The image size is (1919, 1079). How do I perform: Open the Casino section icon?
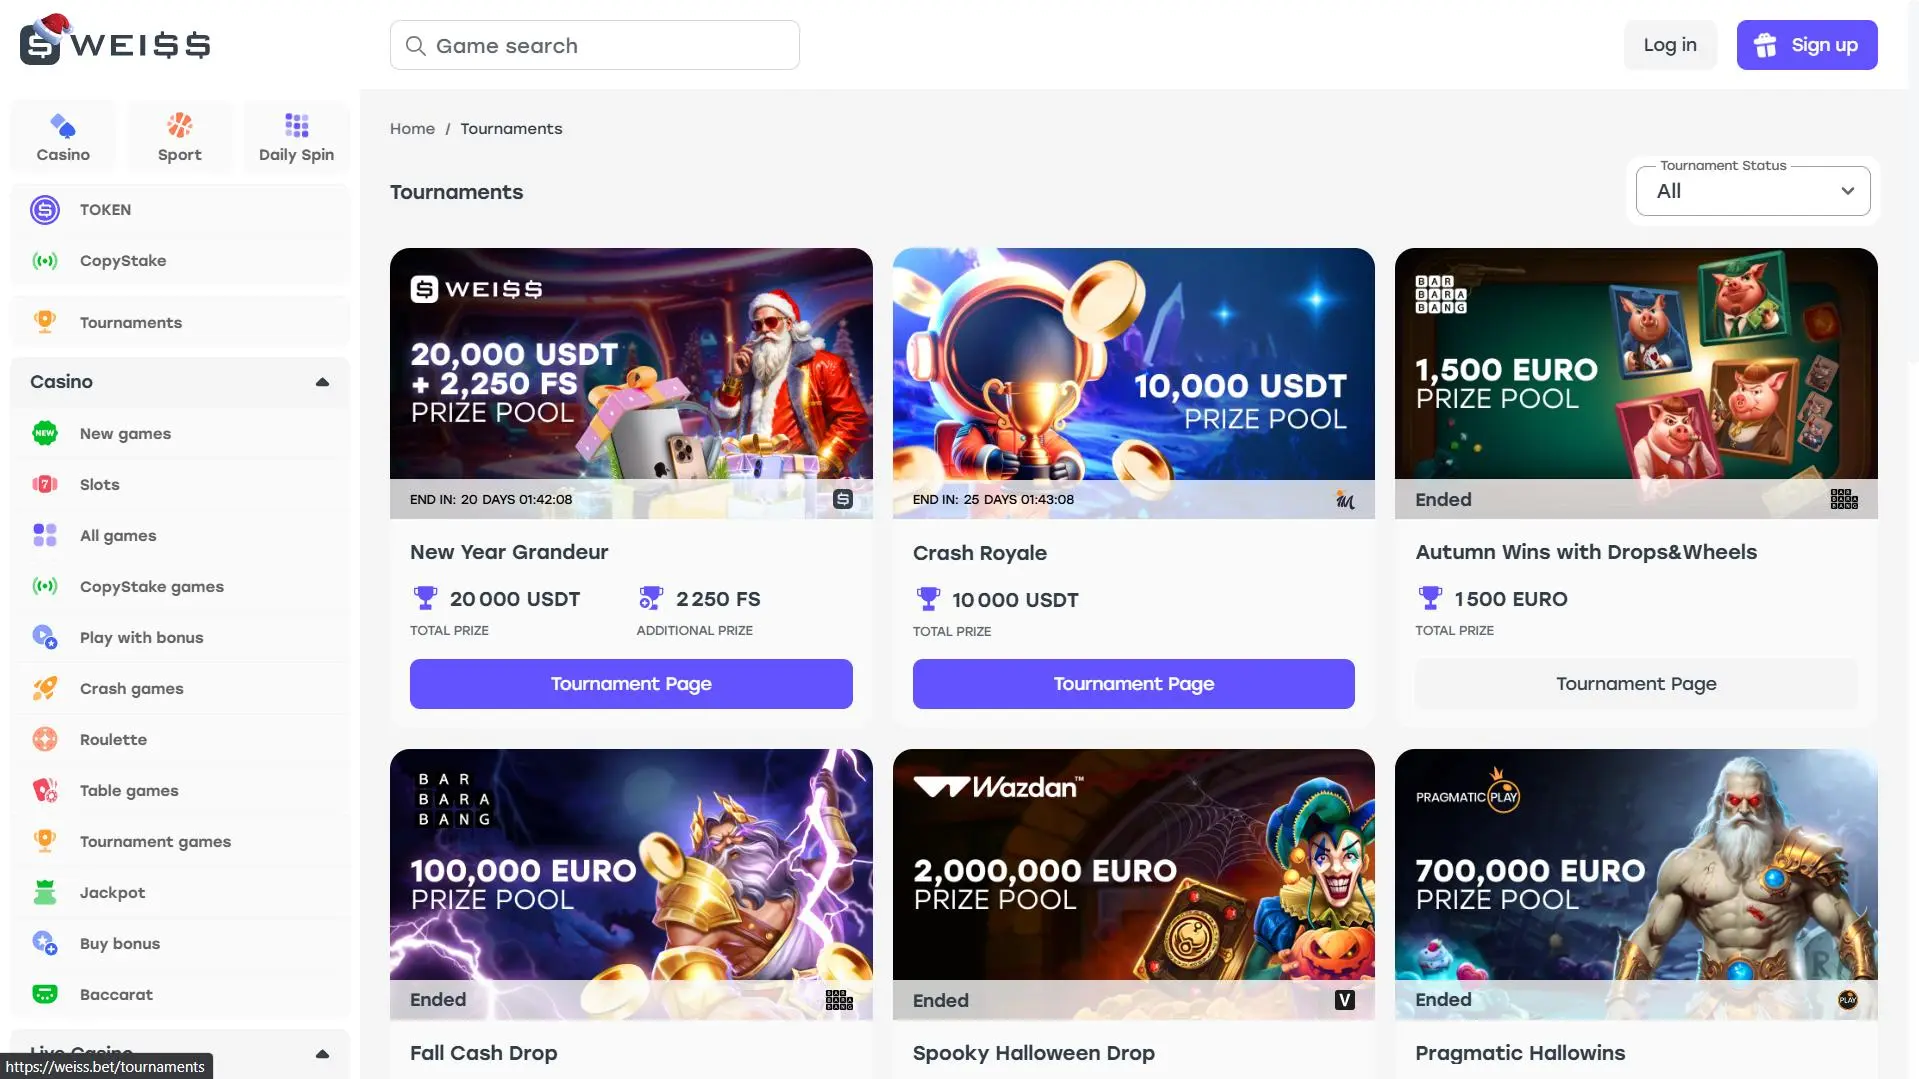(63, 126)
